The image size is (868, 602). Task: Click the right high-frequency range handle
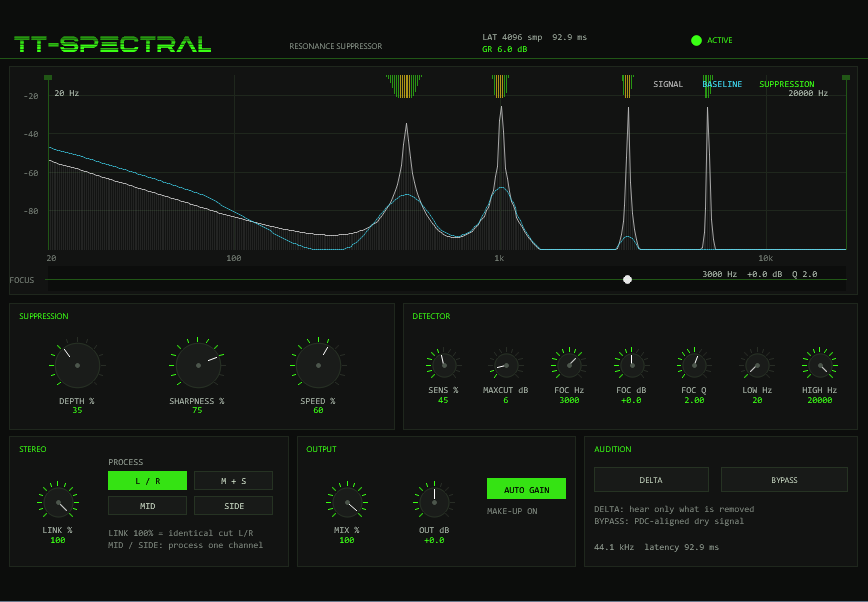[846, 78]
